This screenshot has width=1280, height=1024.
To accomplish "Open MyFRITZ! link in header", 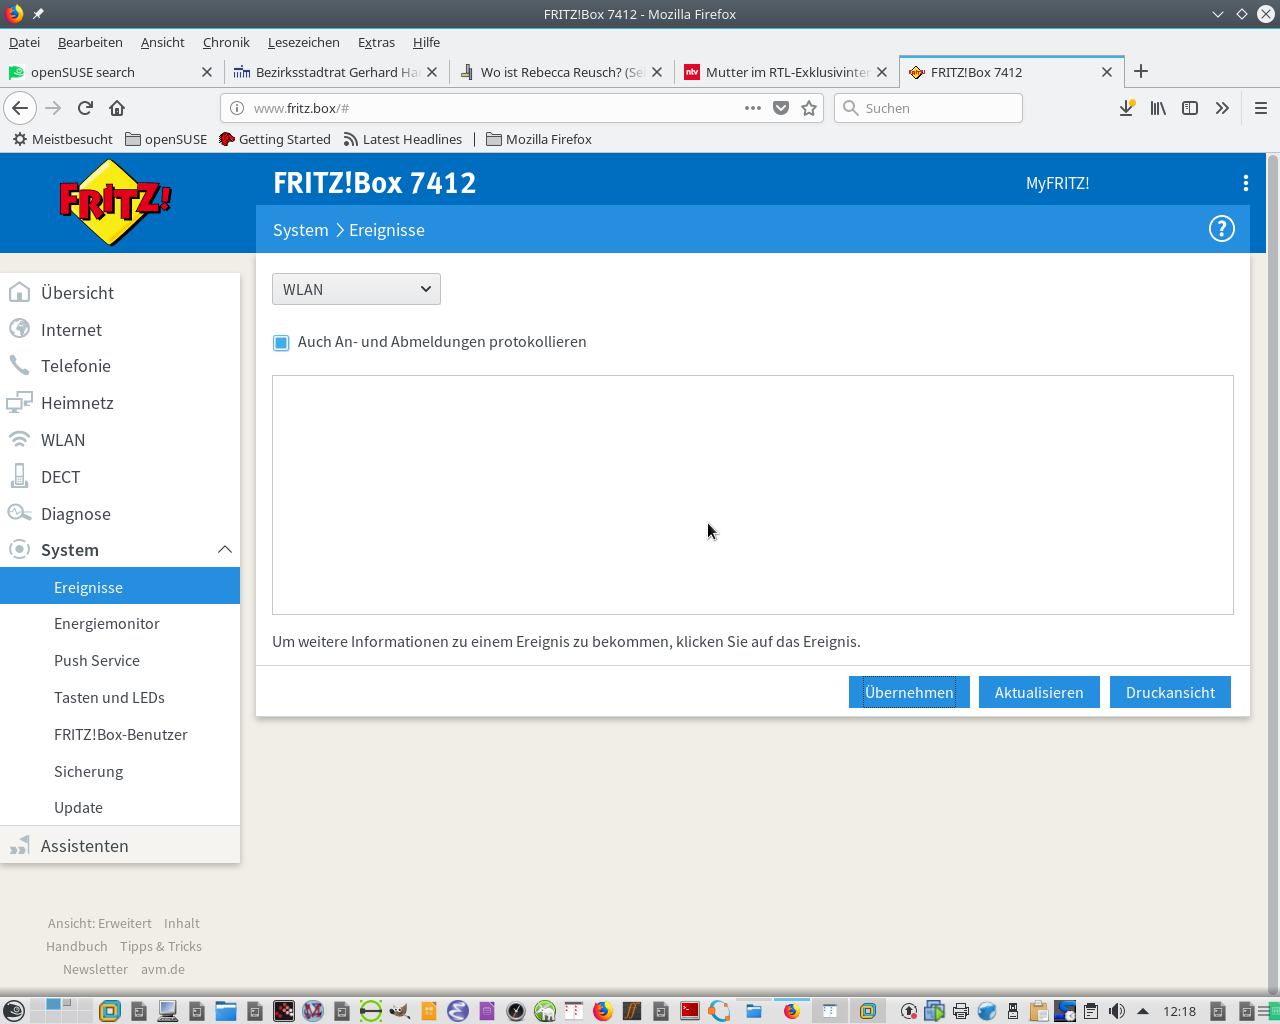I will pyautogui.click(x=1057, y=183).
